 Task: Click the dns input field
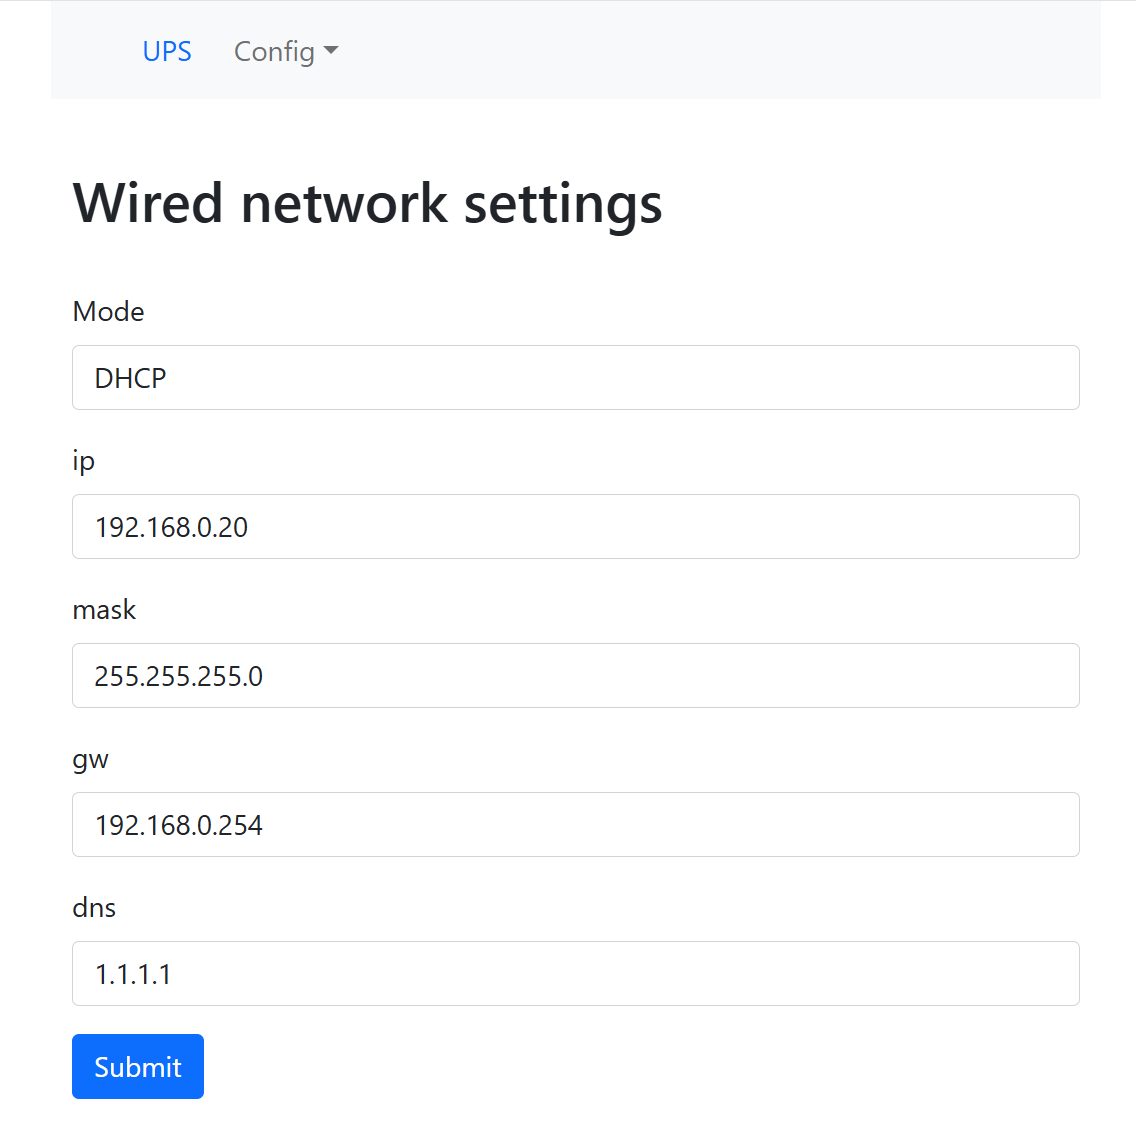575,974
